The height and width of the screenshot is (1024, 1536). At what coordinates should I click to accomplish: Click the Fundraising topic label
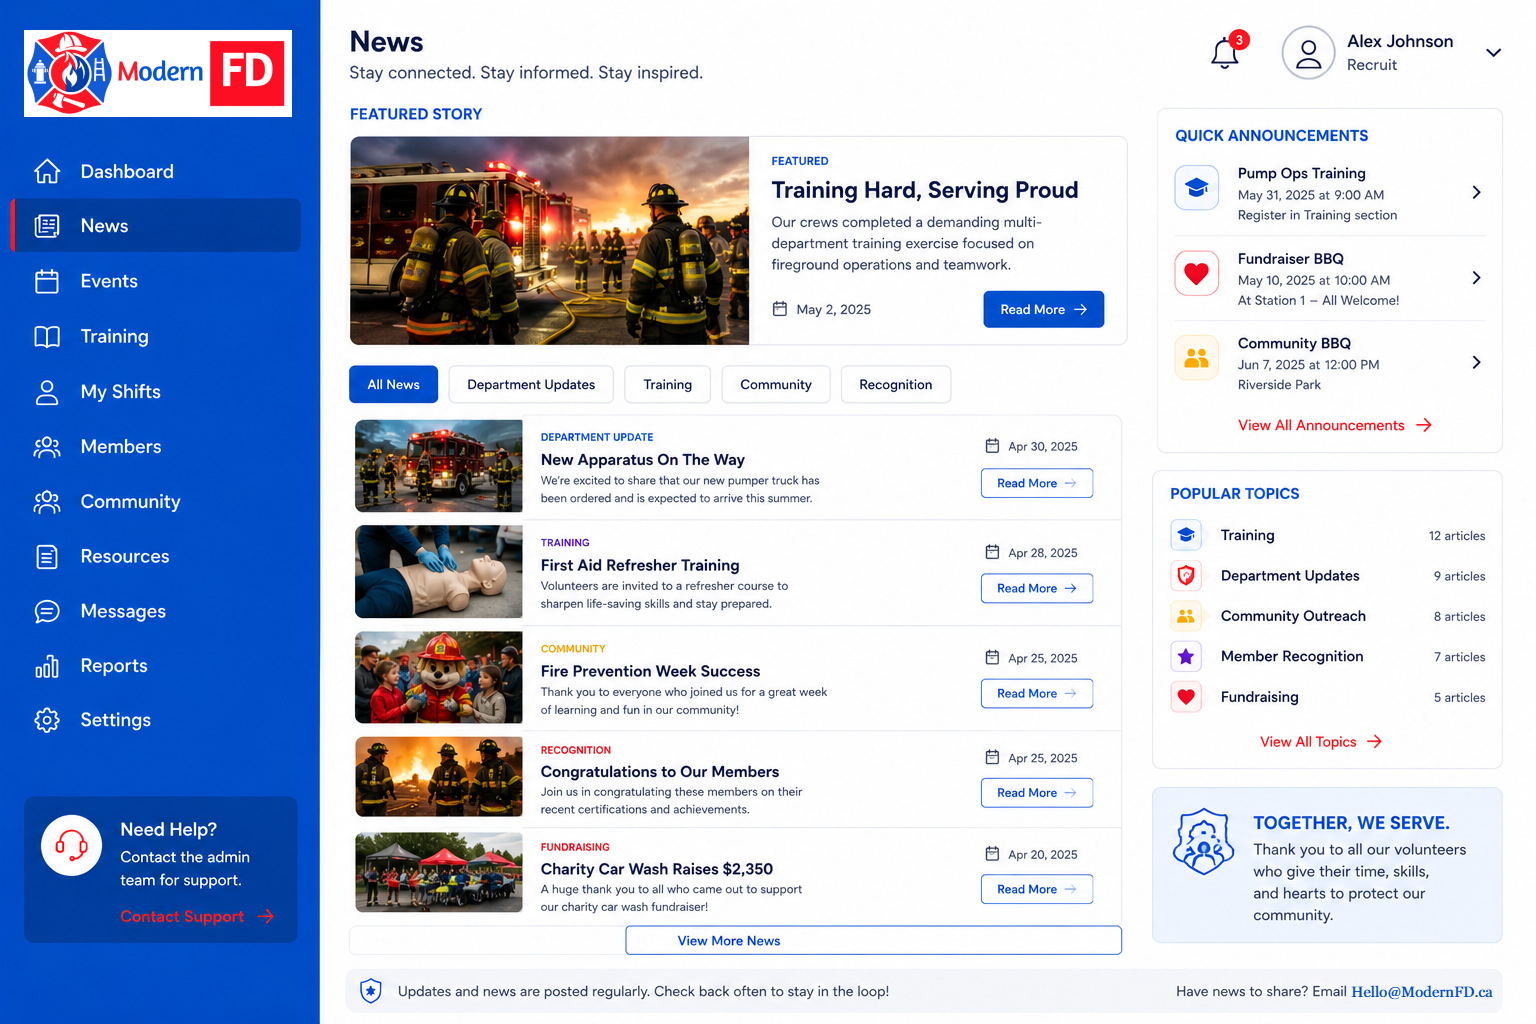coord(1260,697)
